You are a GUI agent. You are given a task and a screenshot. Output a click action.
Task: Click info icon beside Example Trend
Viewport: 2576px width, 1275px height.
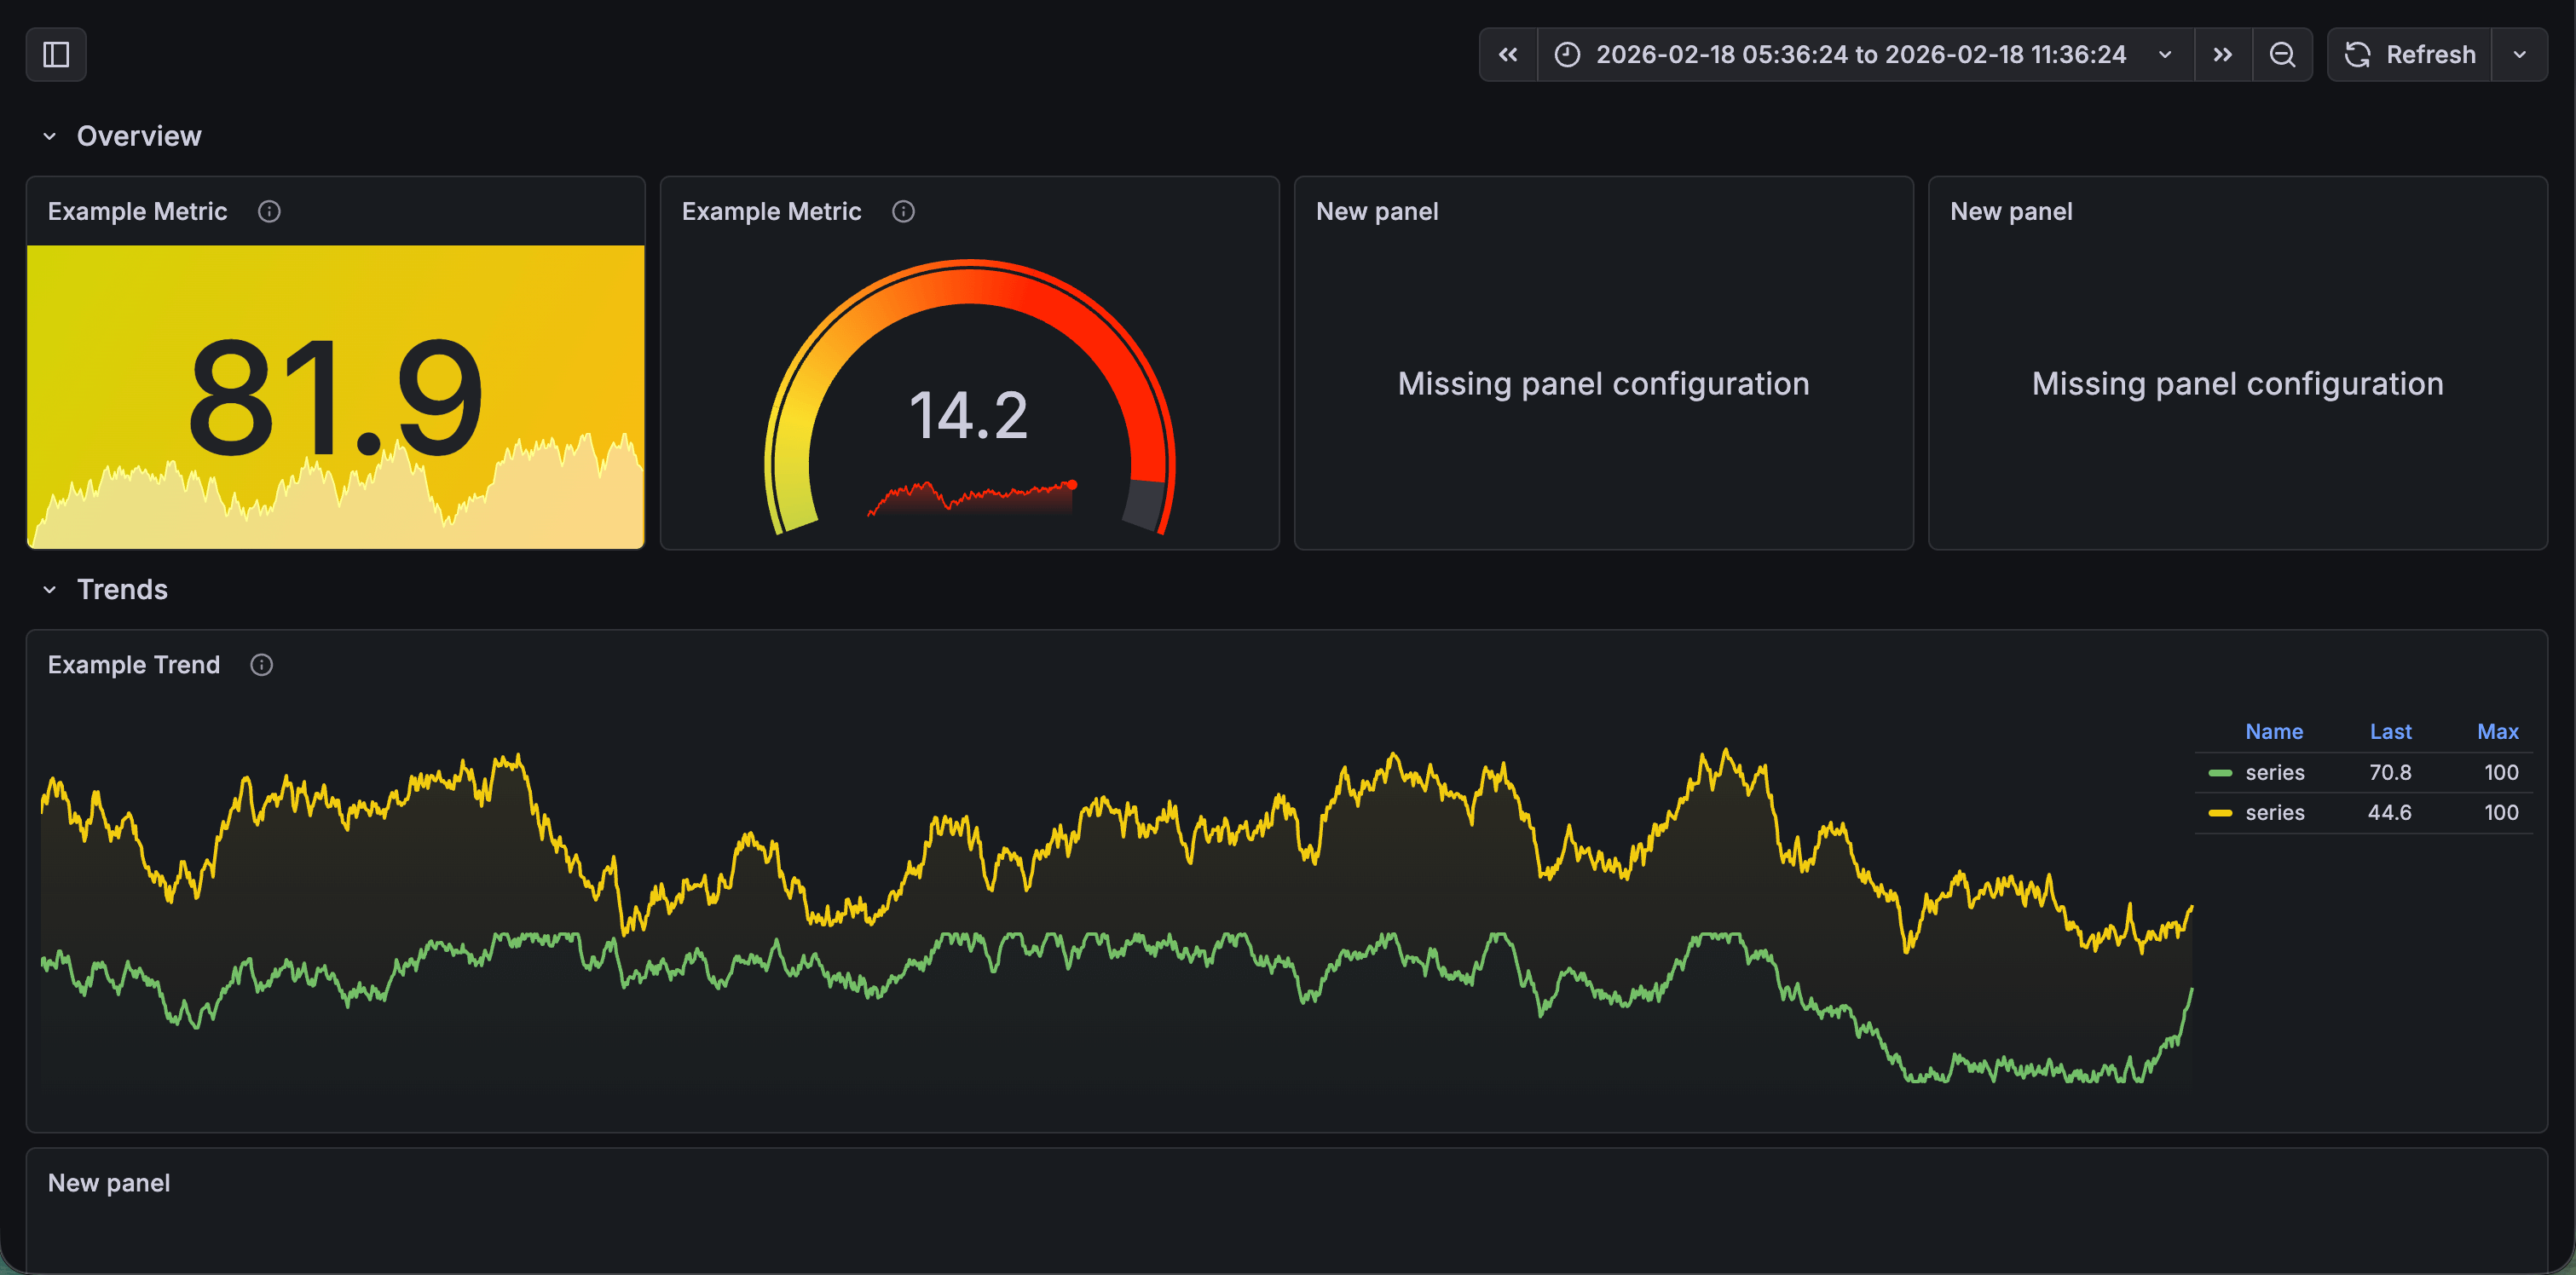(x=261, y=665)
